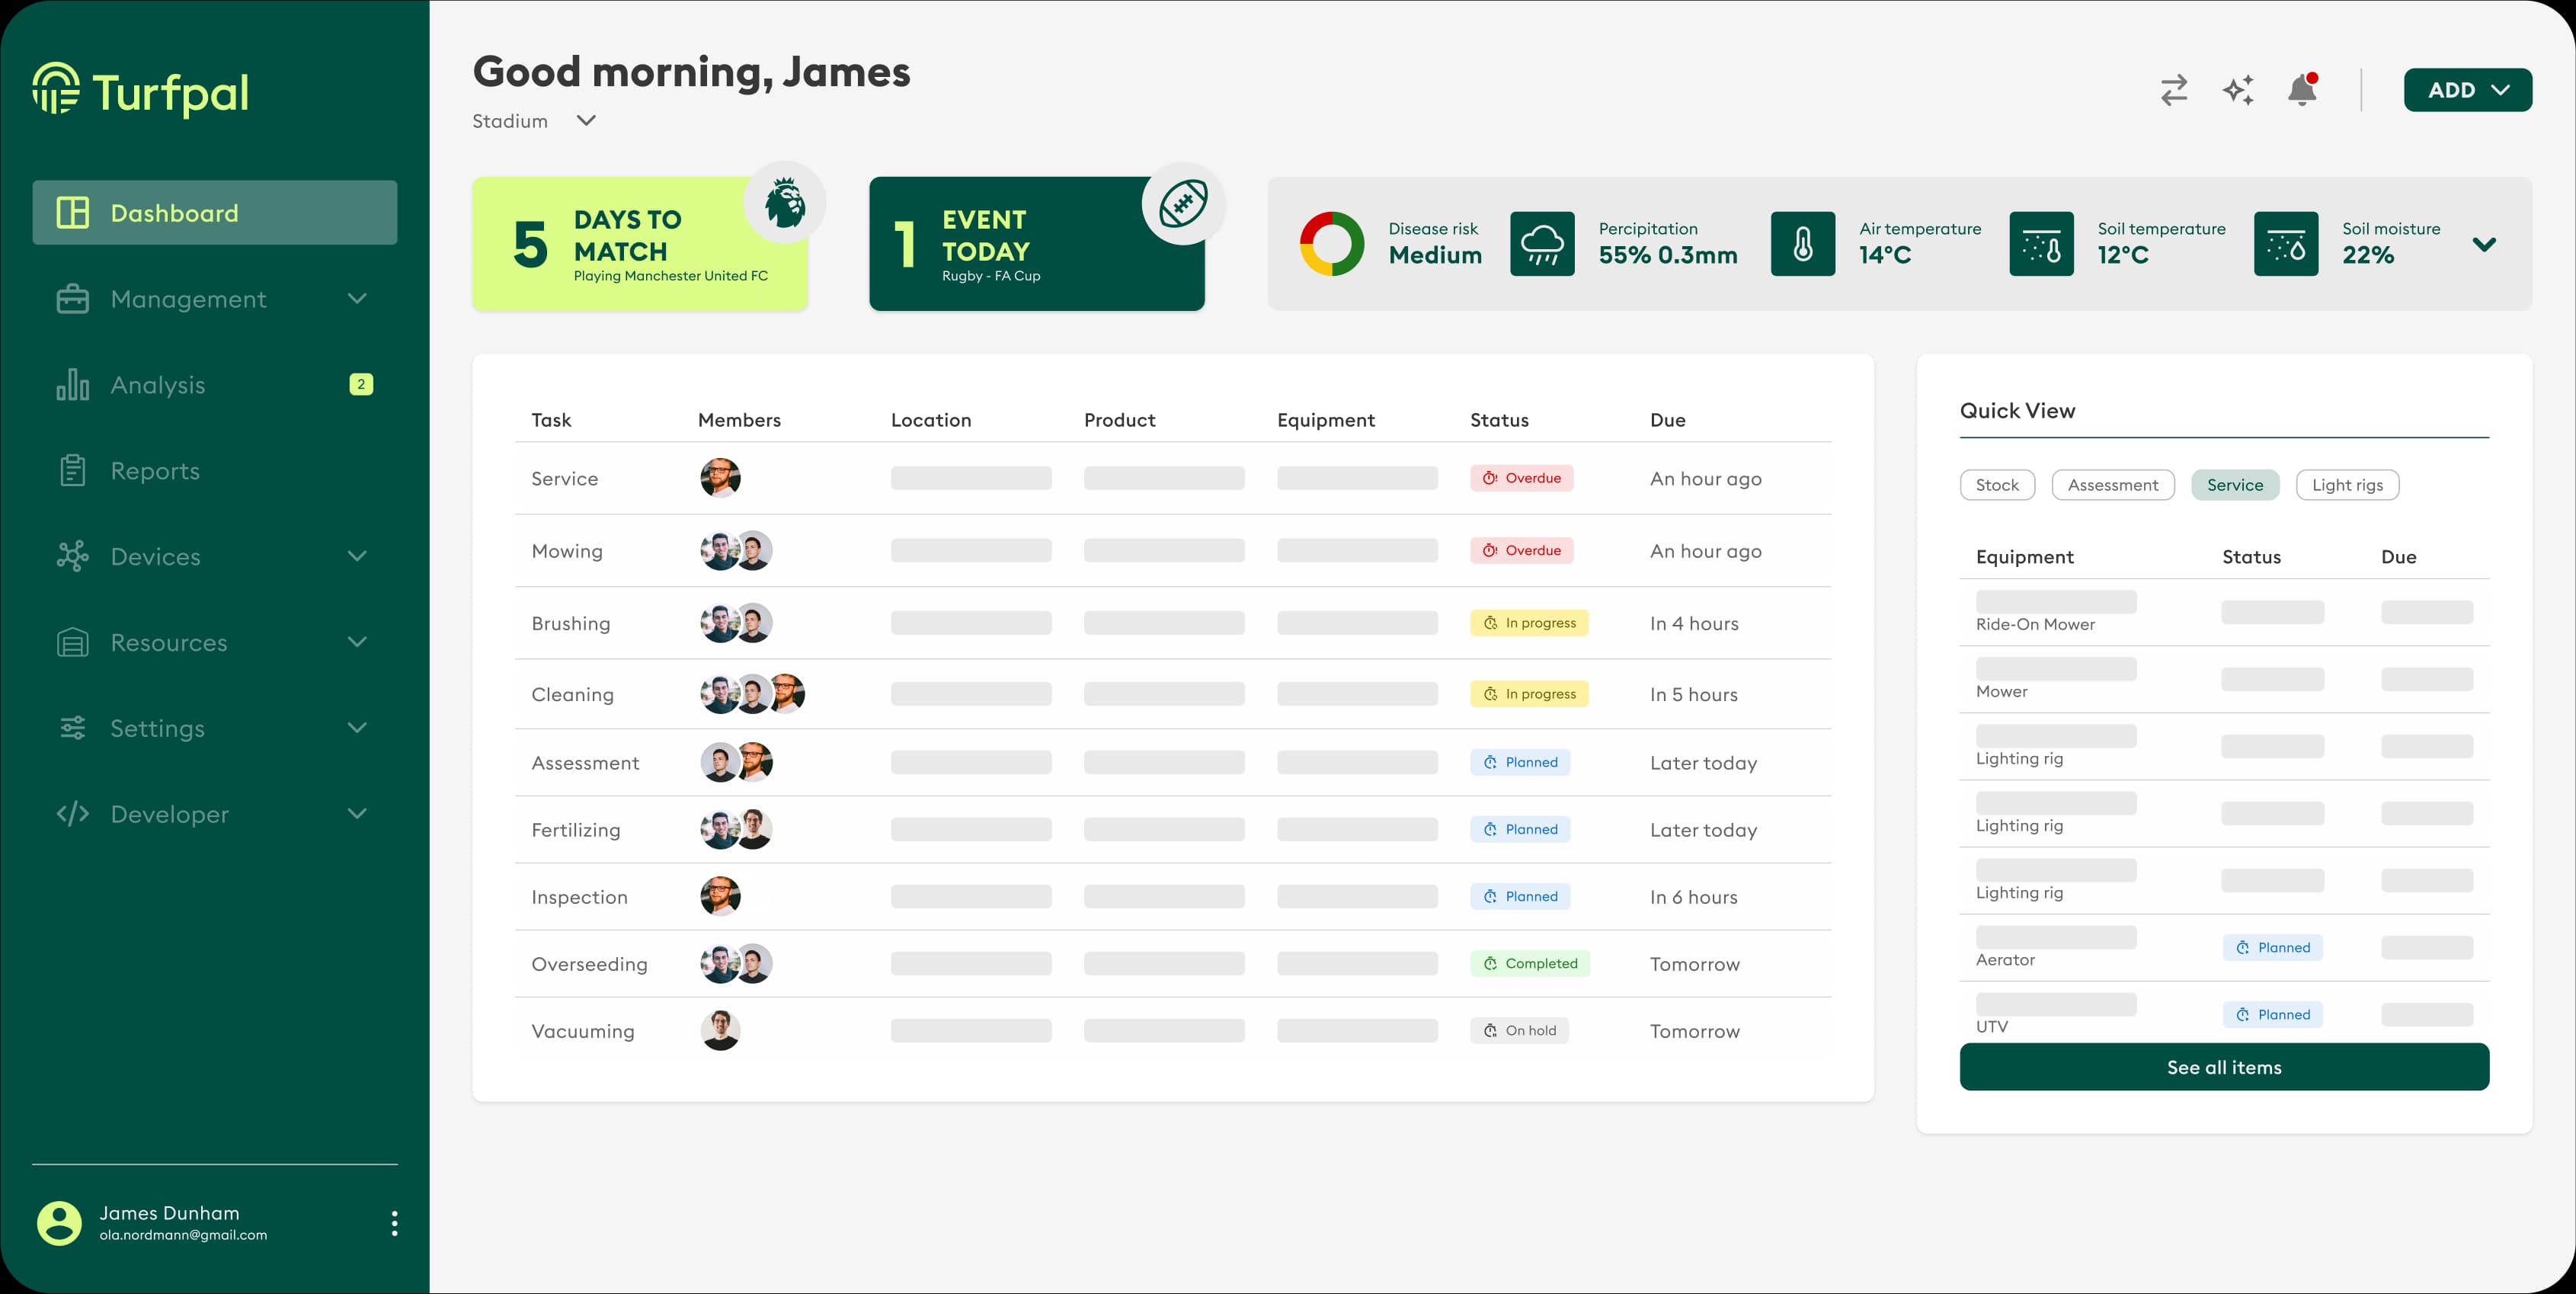Click Completed status on Overseeding row
Image resolution: width=2576 pixels, height=1294 pixels.
coord(1530,964)
